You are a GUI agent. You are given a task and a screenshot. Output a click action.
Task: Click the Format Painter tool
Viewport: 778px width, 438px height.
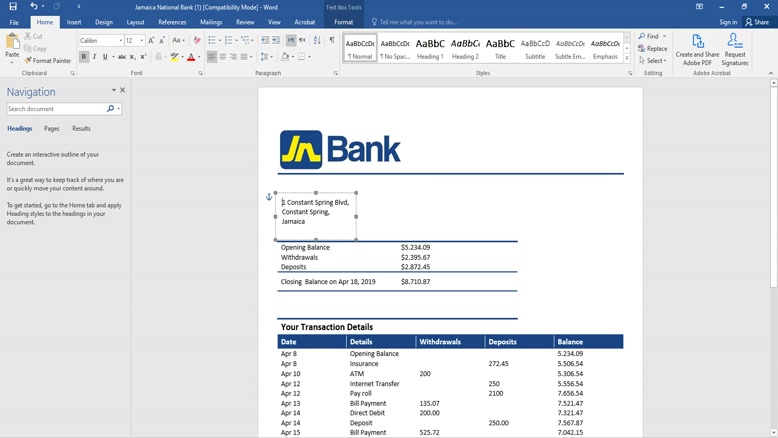pos(48,61)
